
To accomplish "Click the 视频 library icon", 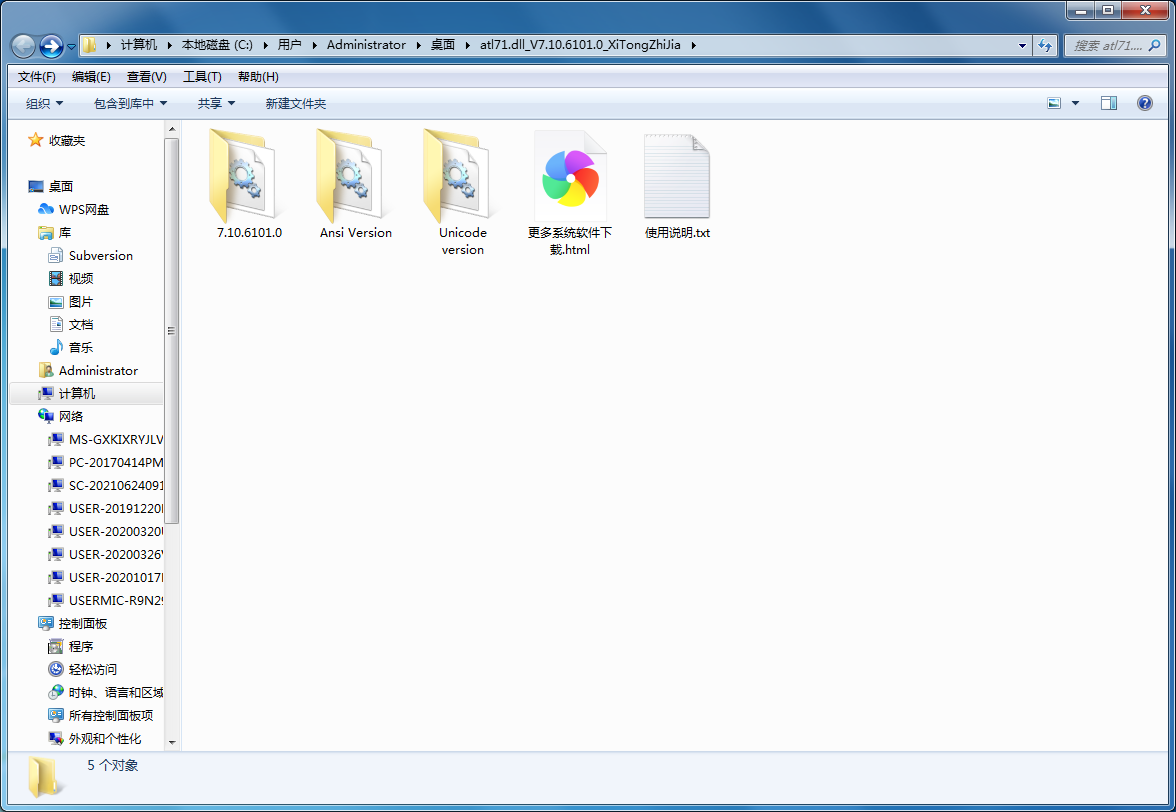I will point(56,279).
